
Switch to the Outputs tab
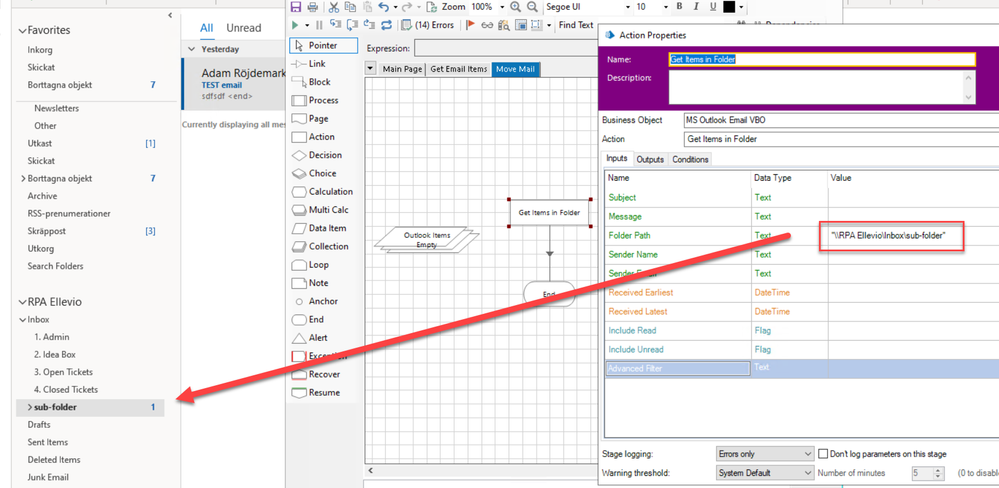click(x=650, y=160)
